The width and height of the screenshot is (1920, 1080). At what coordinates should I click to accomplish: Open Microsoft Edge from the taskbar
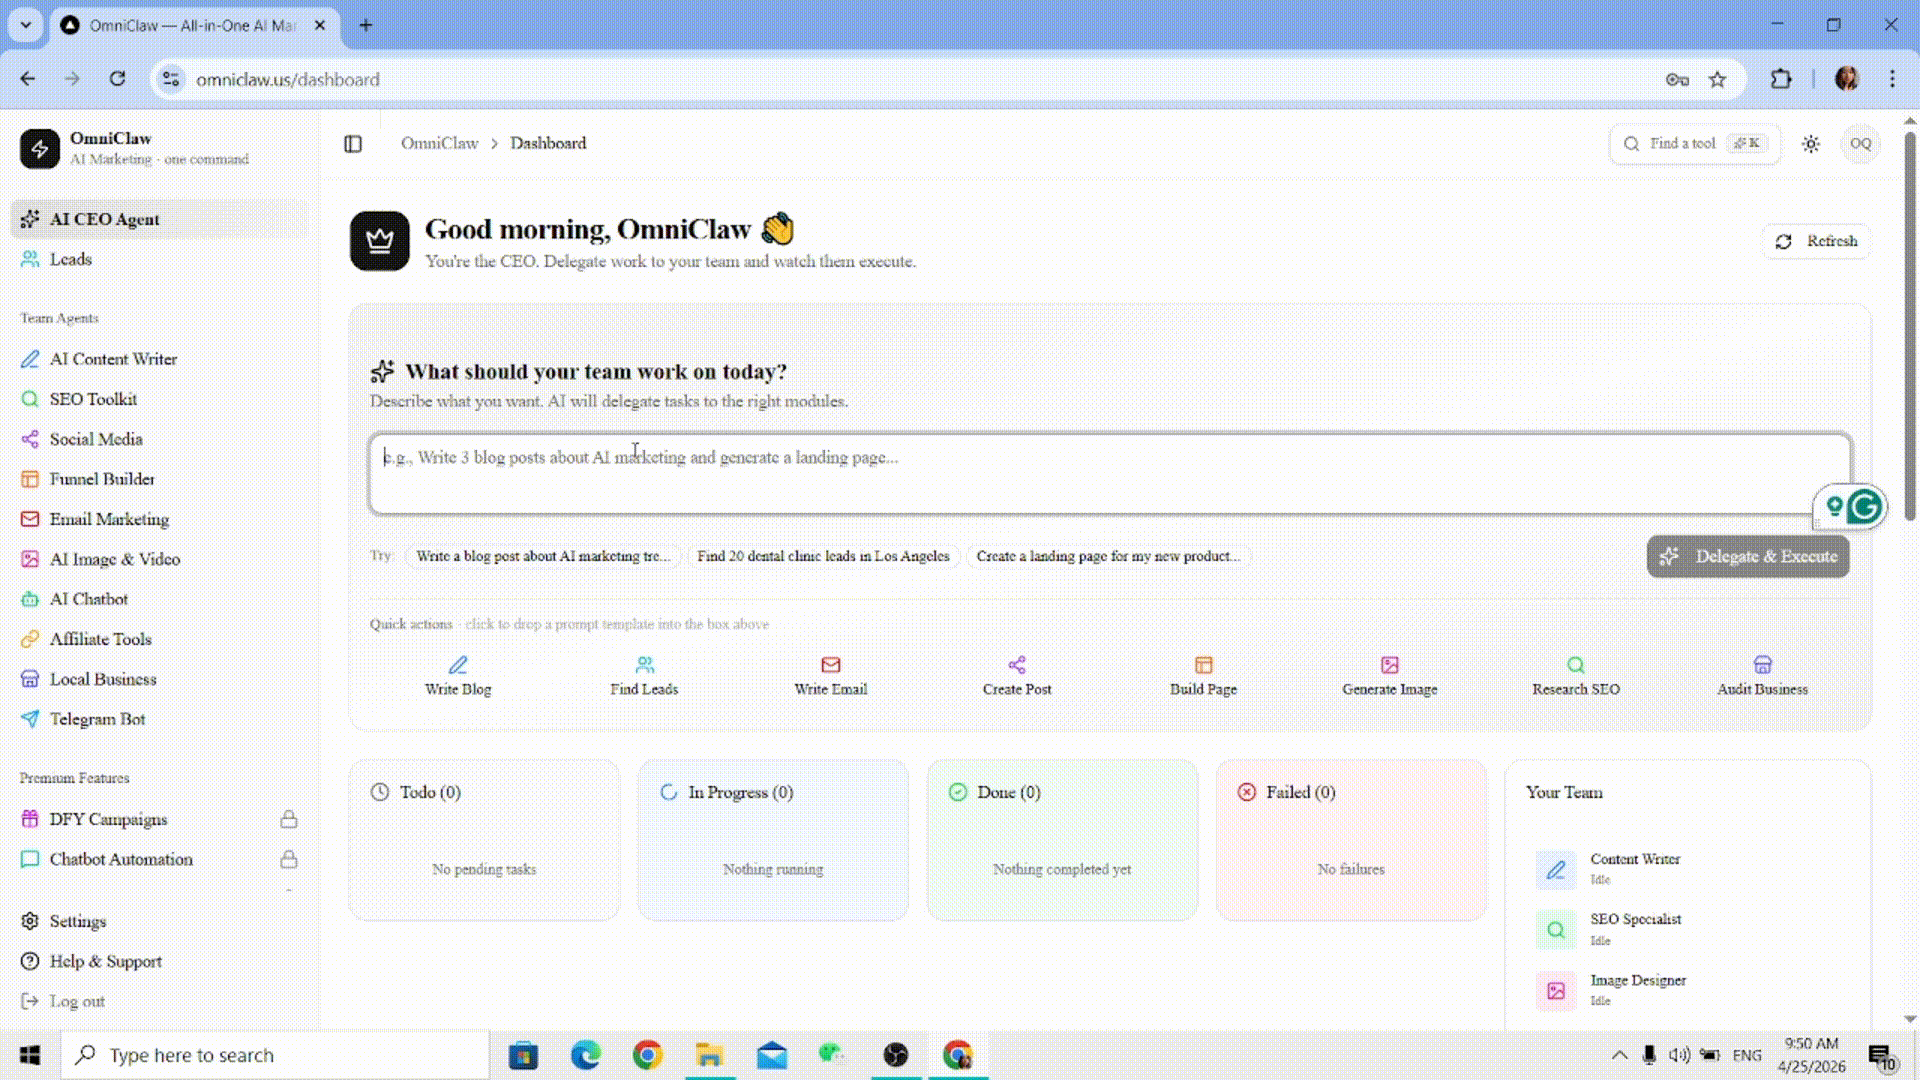tap(585, 1055)
